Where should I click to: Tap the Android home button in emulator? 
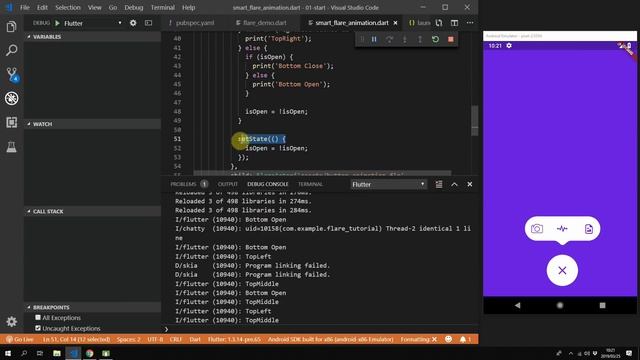coord(560,305)
